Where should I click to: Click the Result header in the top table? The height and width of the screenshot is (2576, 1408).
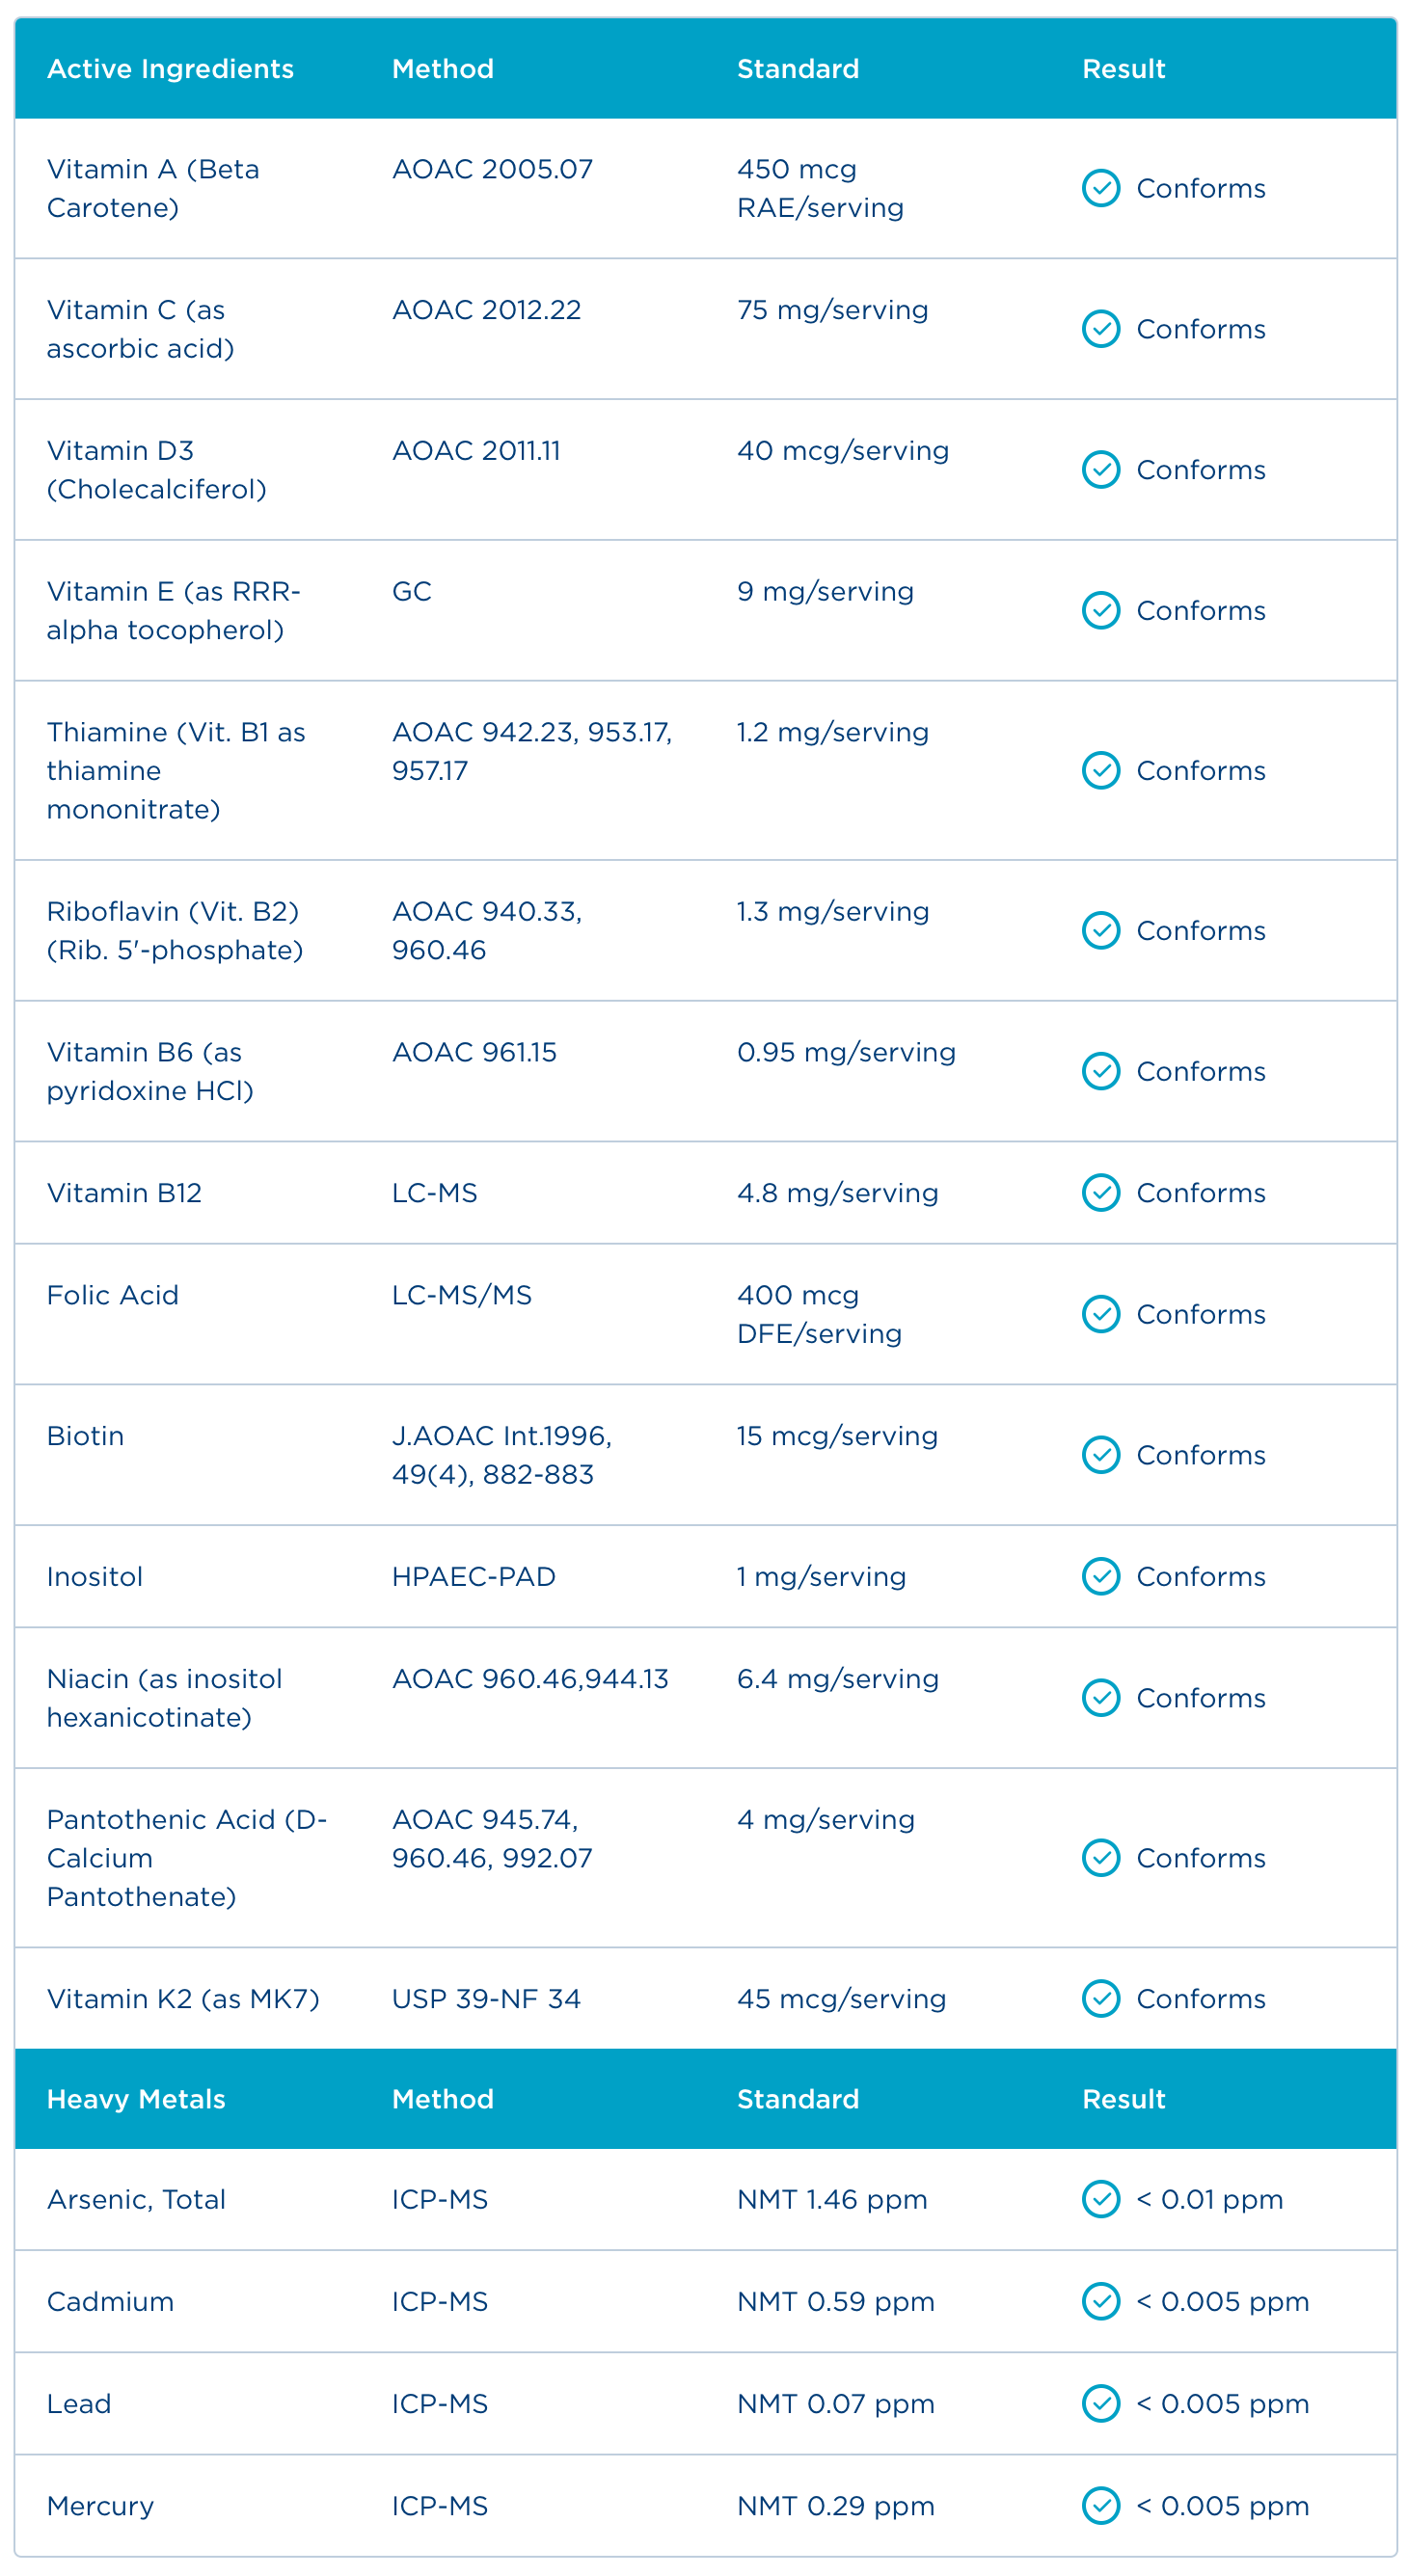click(1123, 68)
